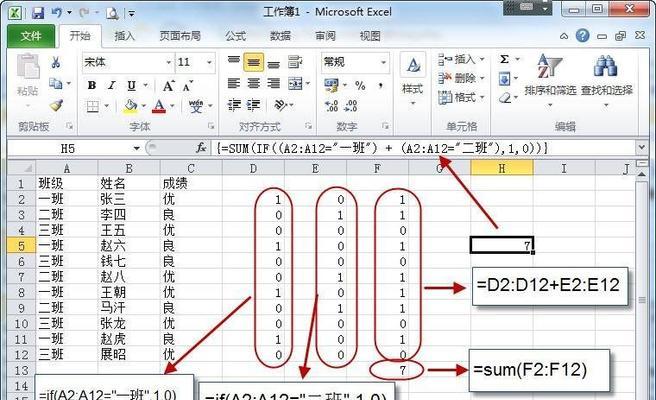Screen dimensions: 656x400
Task: Apply Percent style format
Action: coord(360,86)
